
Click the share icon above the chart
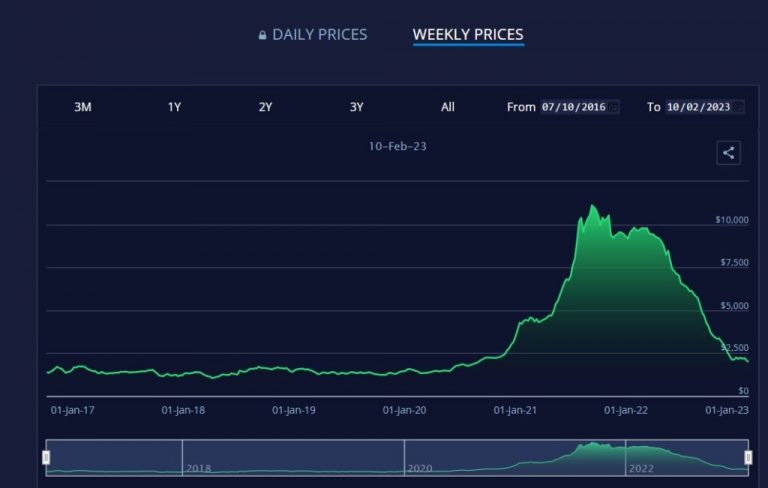pos(728,153)
